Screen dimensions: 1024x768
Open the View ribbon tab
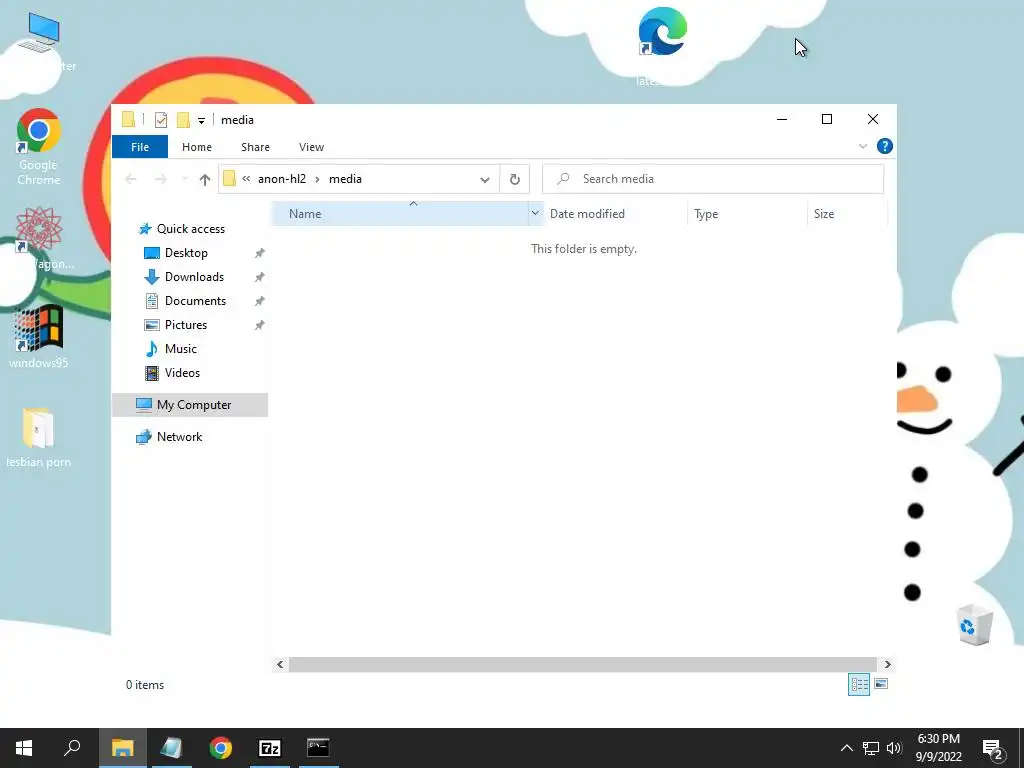pos(312,147)
